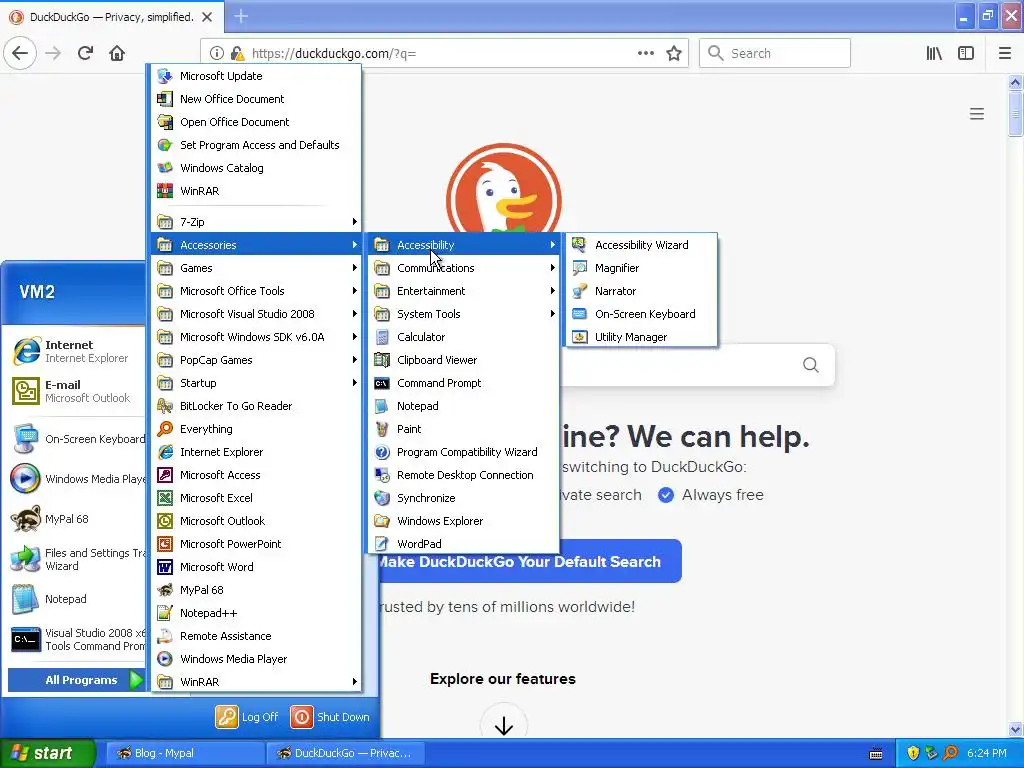The width and height of the screenshot is (1024, 768).
Task: Expand WinRAR folder at menu bottom
Action: (x=256, y=682)
